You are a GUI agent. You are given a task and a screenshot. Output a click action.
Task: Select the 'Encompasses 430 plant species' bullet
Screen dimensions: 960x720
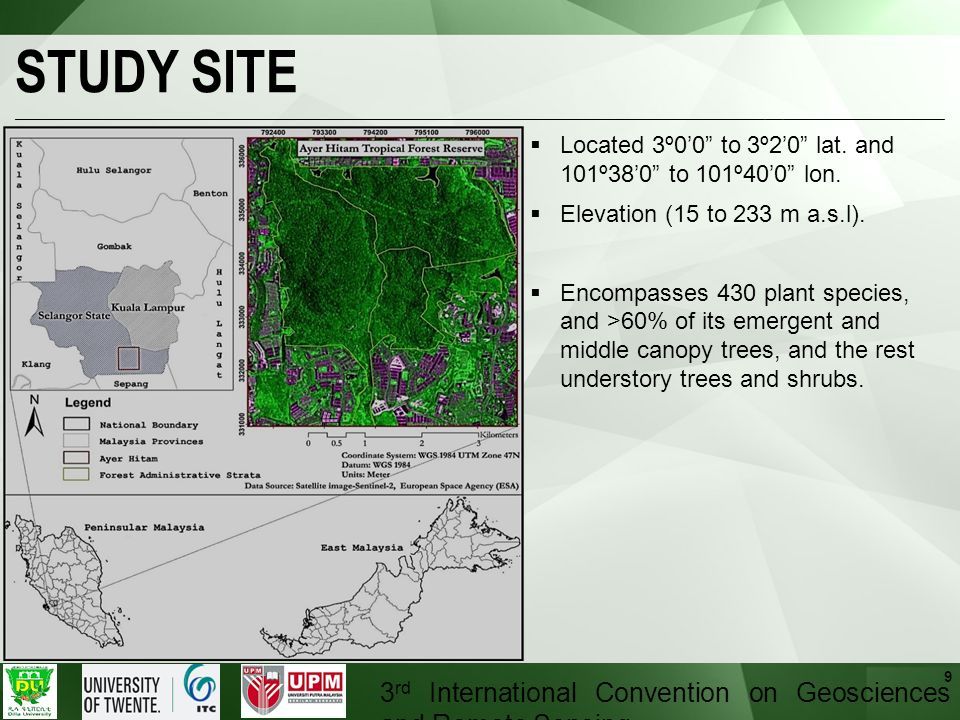coord(737,336)
